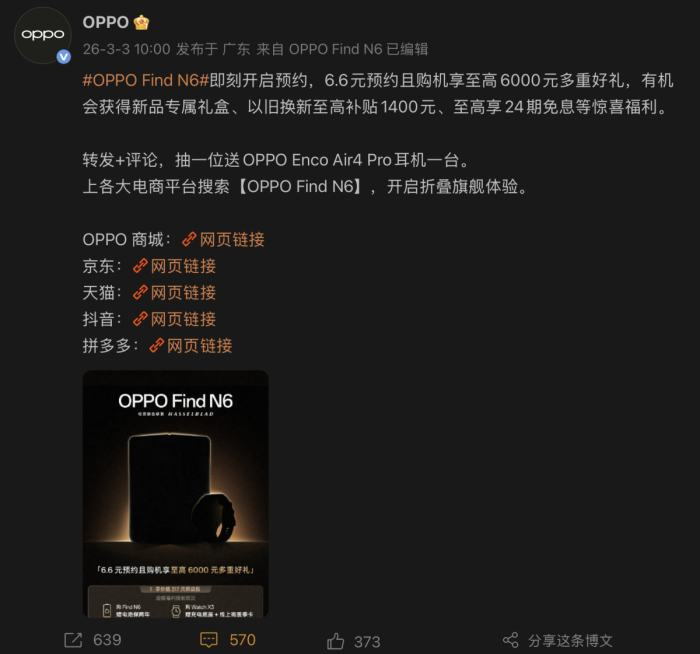Like the post with thumbs-up icon
This screenshot has height=654, width=700.
[335, 641]
